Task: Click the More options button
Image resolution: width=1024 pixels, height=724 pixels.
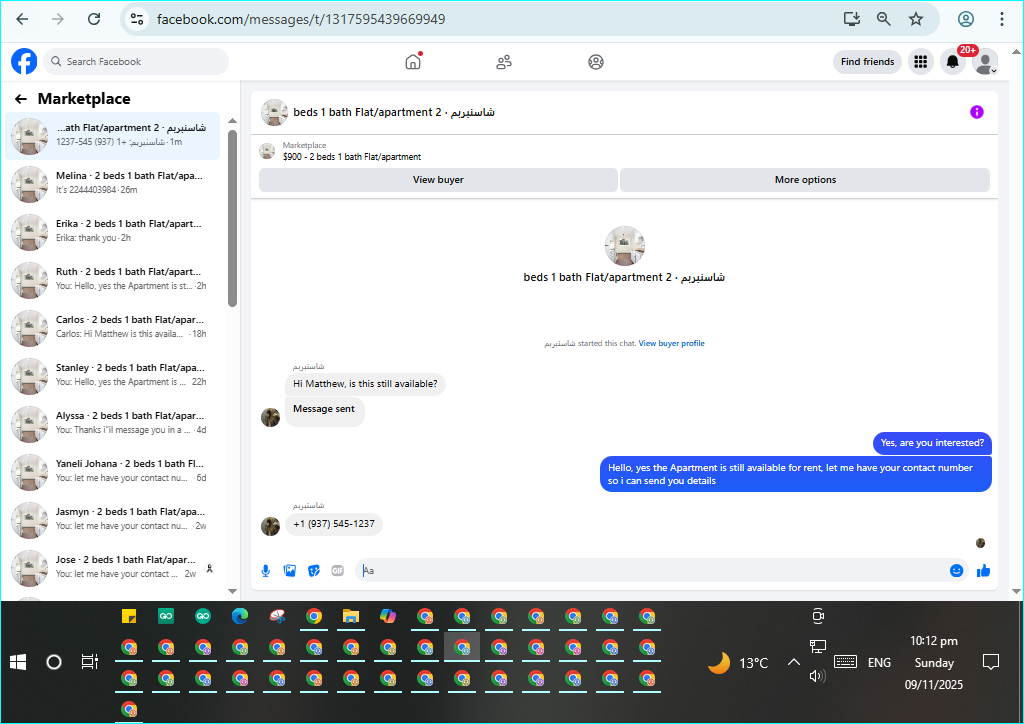Action: tap(805, 180)
